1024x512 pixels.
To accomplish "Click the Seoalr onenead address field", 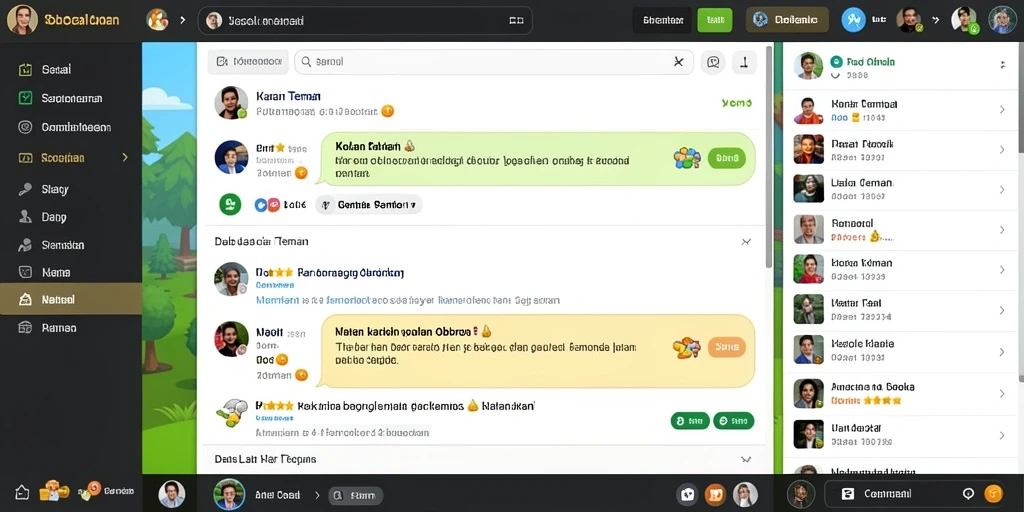I will pyautogui.click(x=365, y=20).
